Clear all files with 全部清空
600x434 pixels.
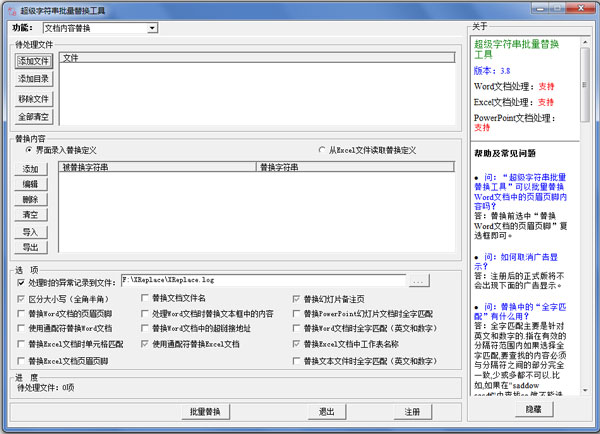[x=33, y=117]
